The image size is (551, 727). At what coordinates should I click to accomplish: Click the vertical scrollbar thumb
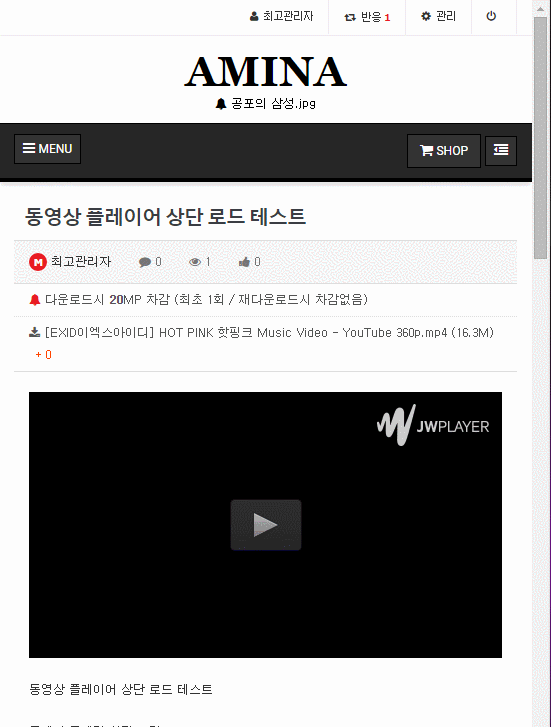pos(540,138)
